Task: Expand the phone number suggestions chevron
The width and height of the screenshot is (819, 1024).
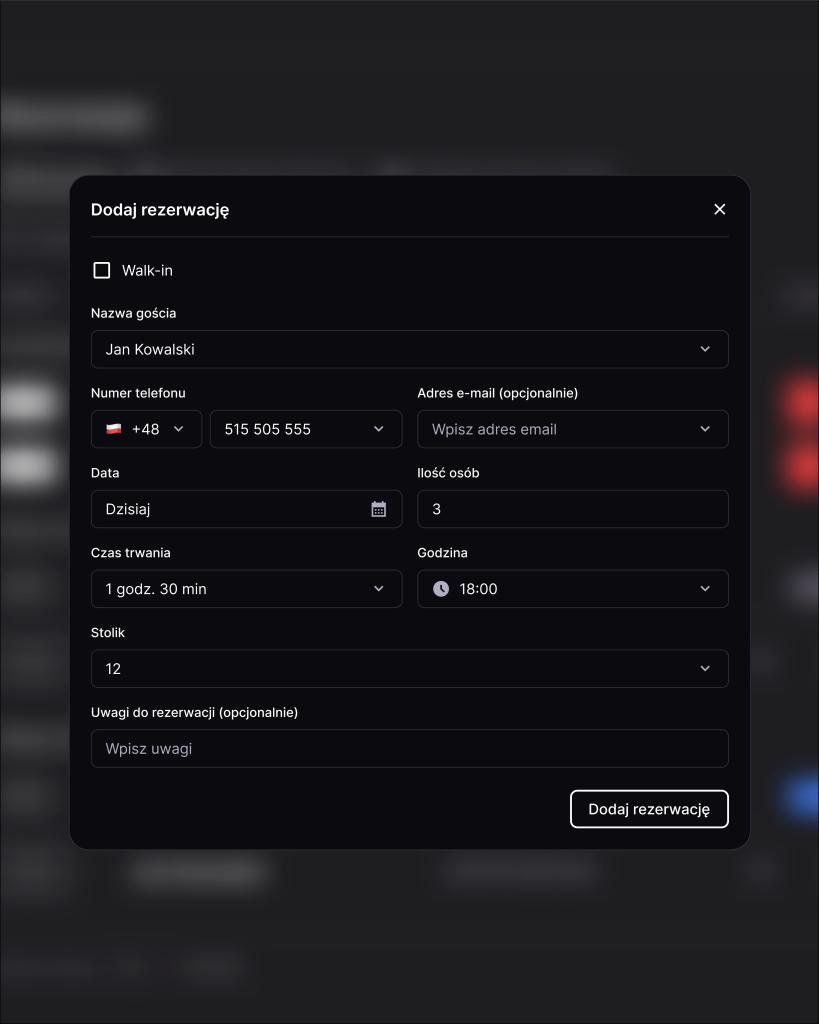Action: (379, 429)
